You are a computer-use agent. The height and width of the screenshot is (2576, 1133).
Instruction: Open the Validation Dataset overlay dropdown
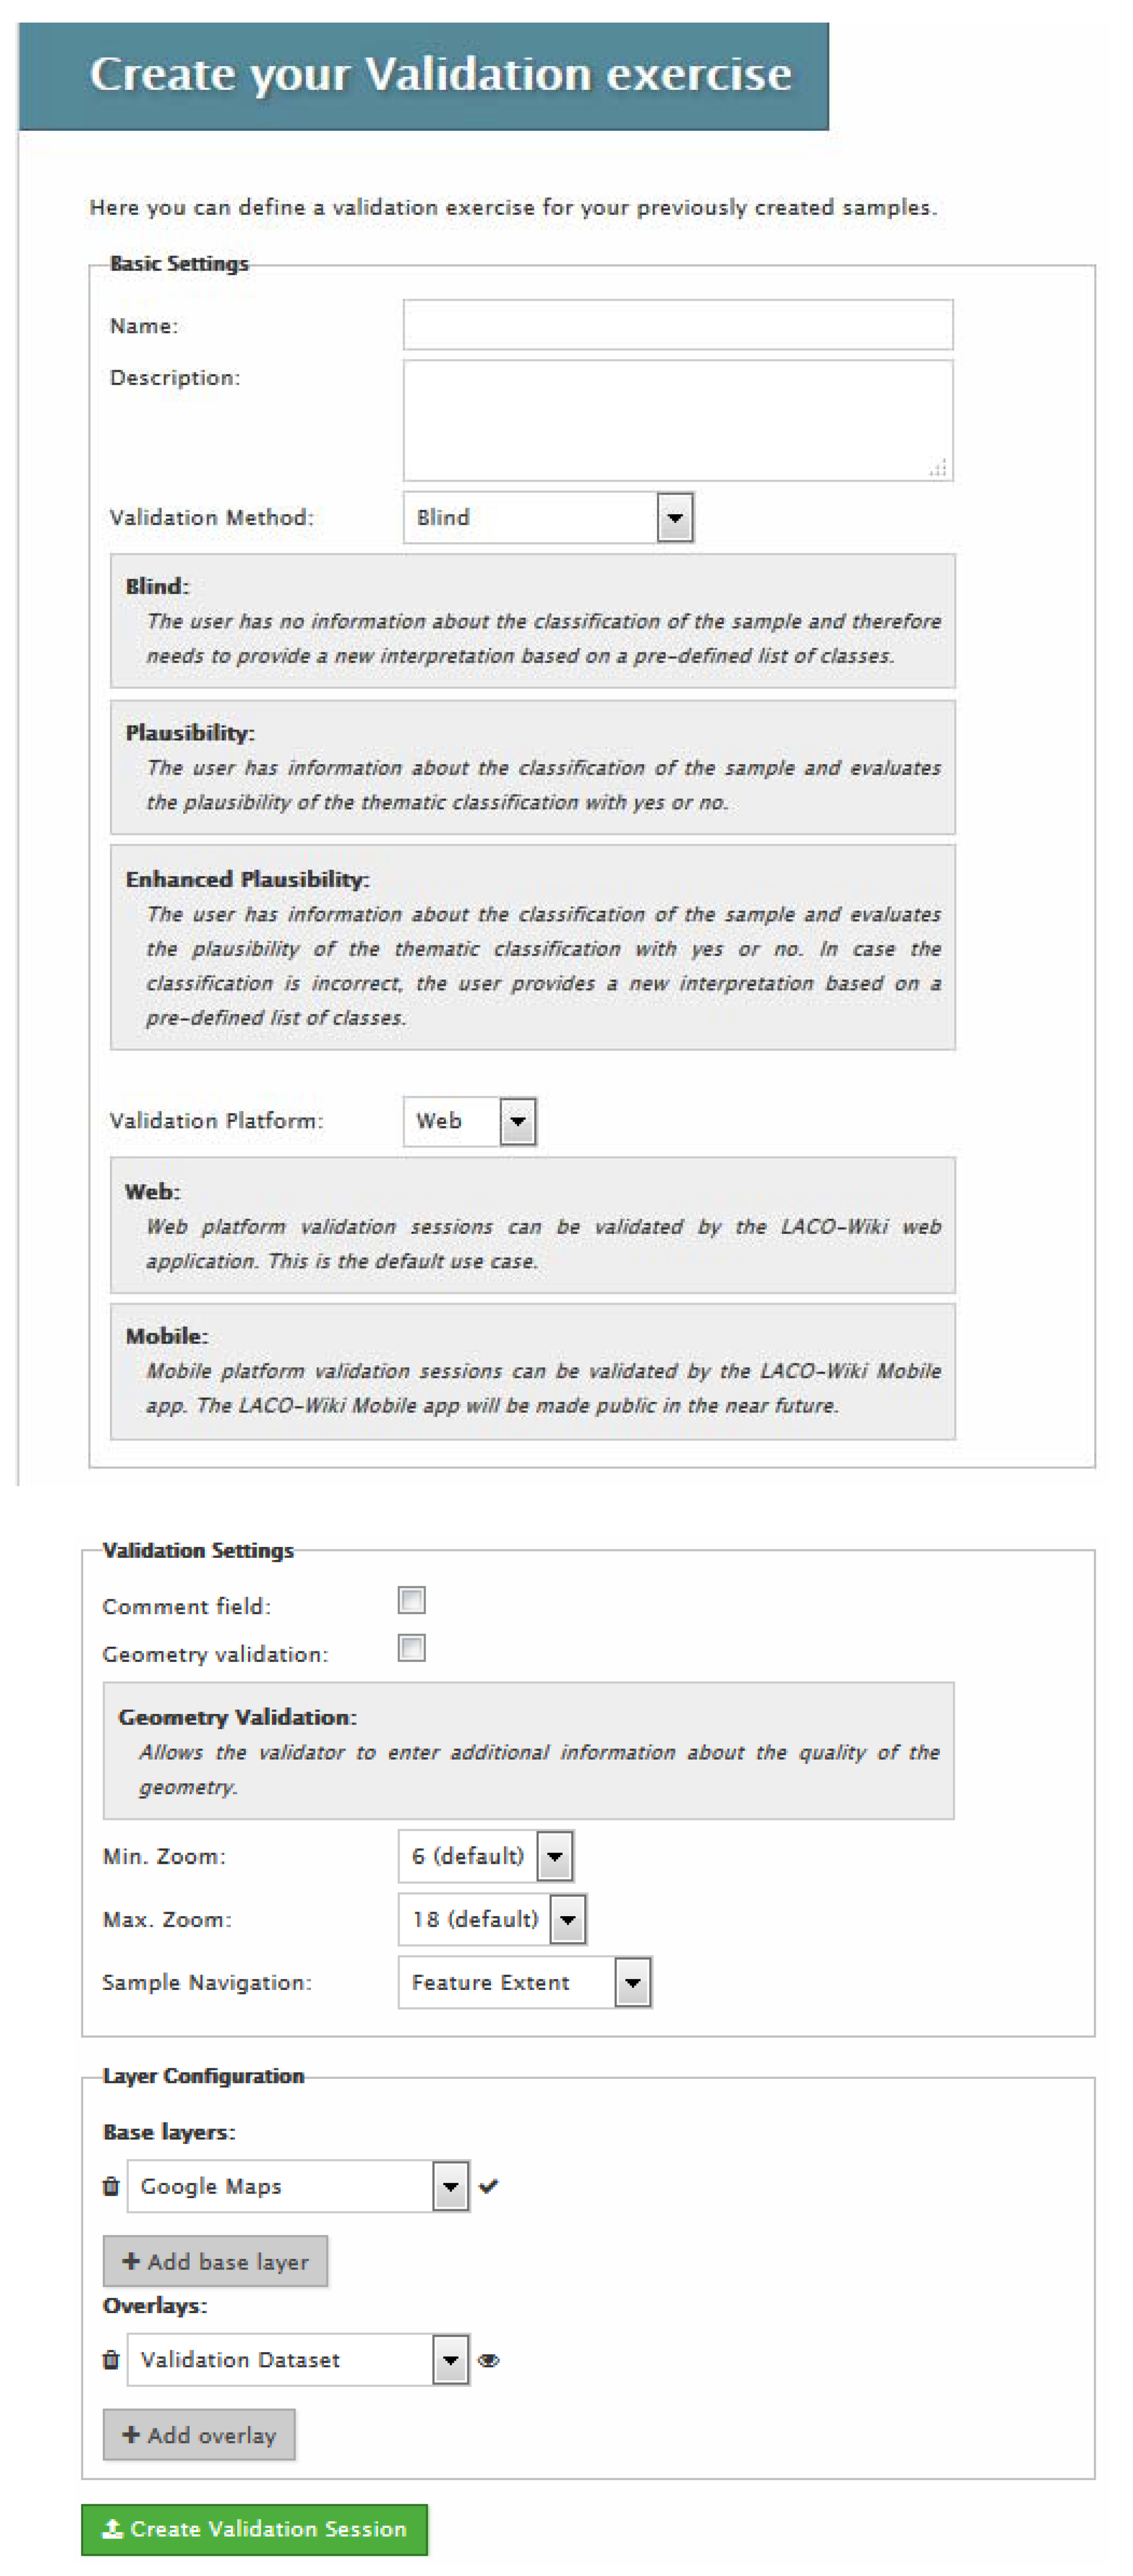pyautogui.click(x=450, y=2359)
